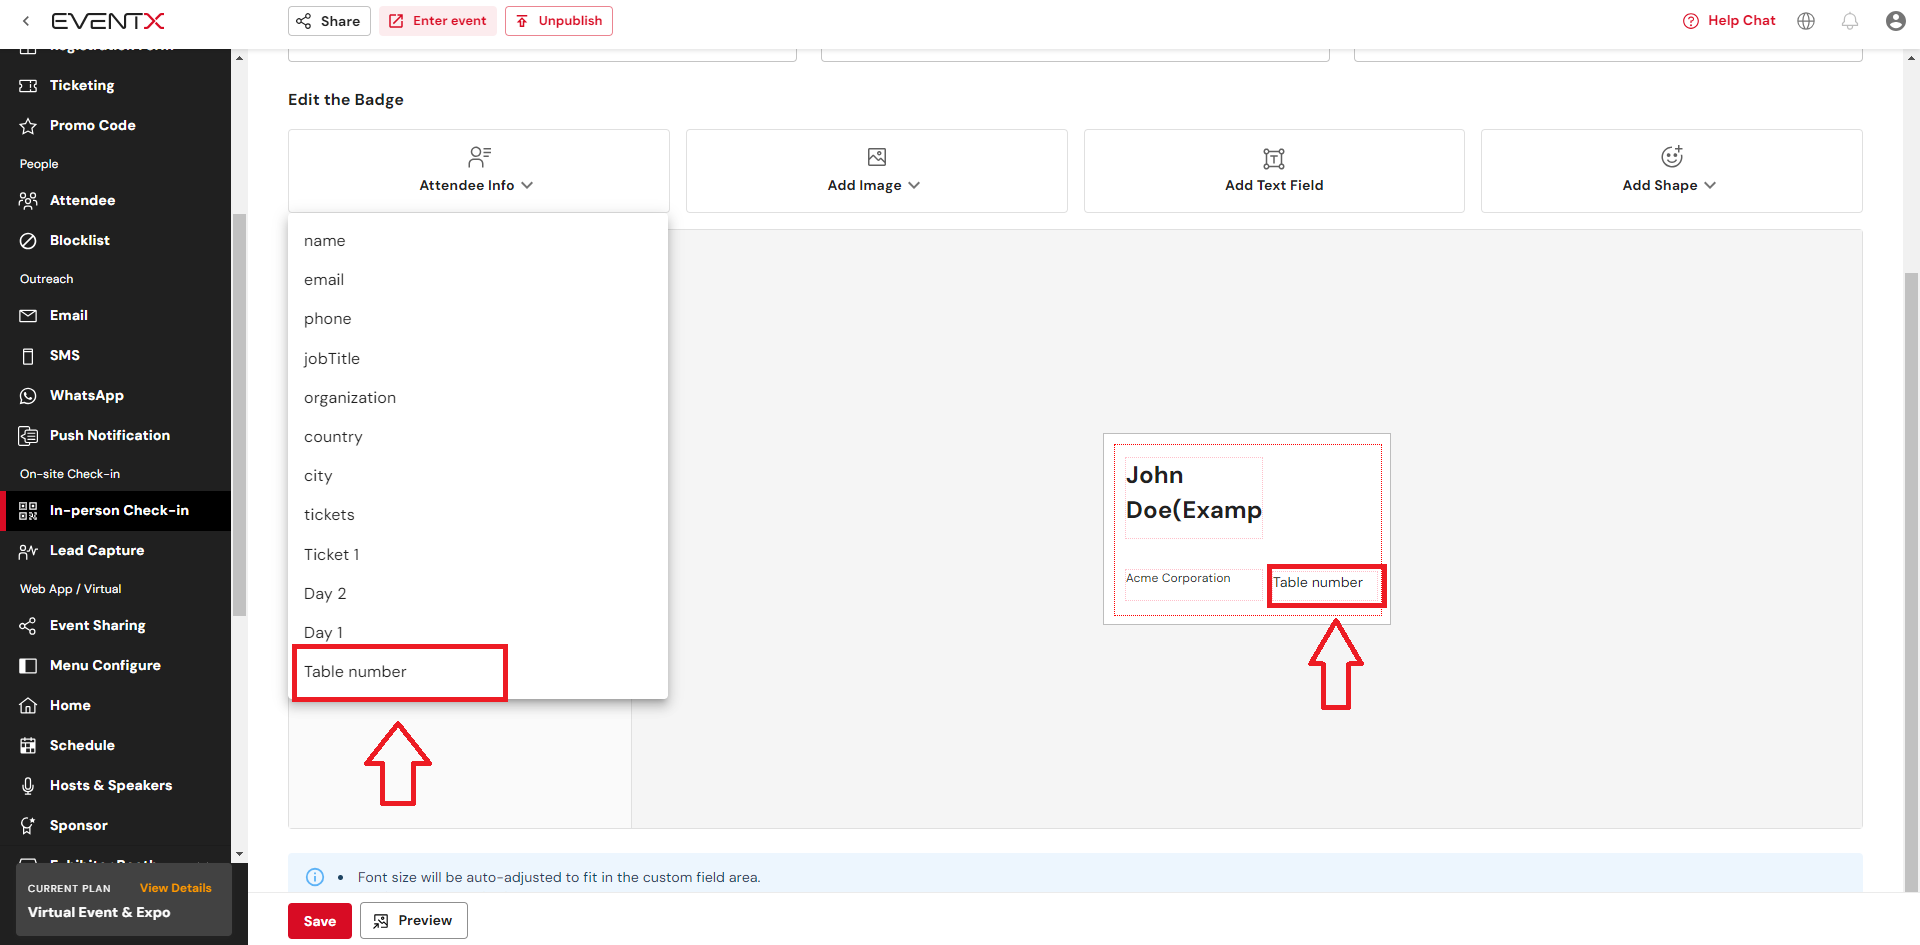Click the notification bell icon
The image size is (1920, 945).
(x=1850, y=21)
